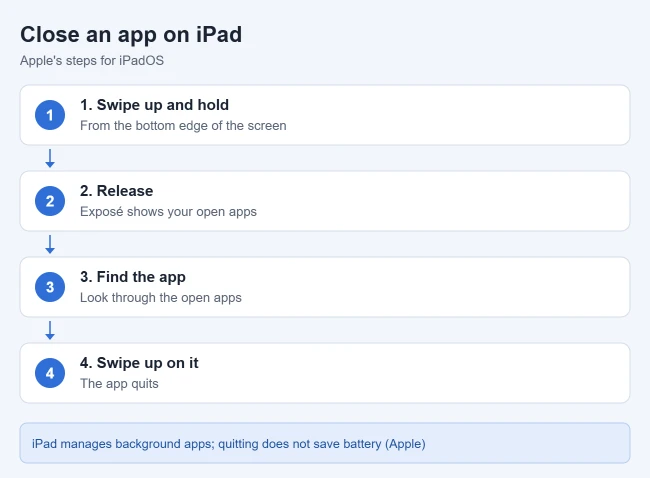Screen dimensions: 650x478
Task: Click "Exposé shows your open apps" text
Action: tap(168, 211)
